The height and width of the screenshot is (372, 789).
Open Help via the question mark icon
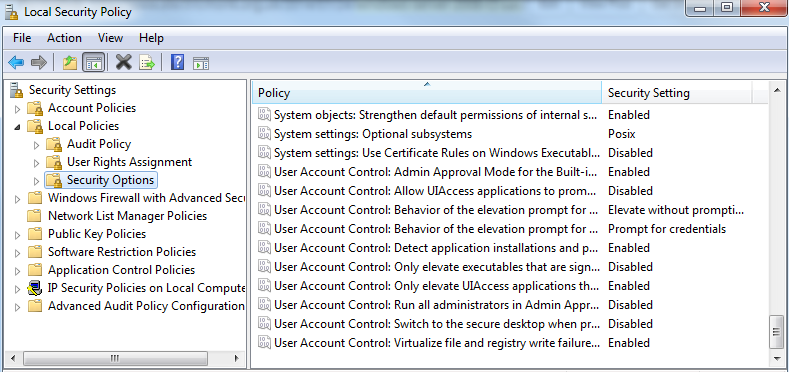pos(177,63)
